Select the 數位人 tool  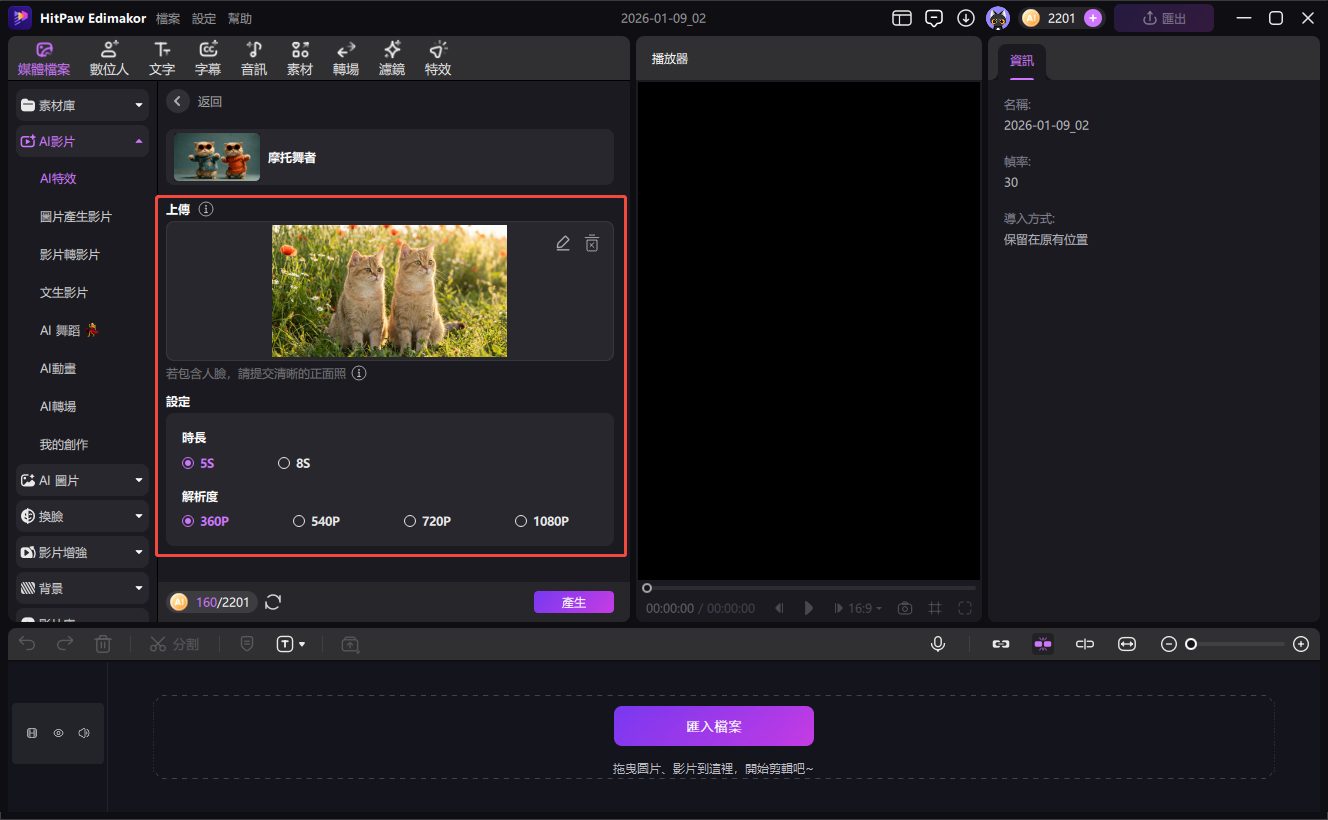pos(108,57)
